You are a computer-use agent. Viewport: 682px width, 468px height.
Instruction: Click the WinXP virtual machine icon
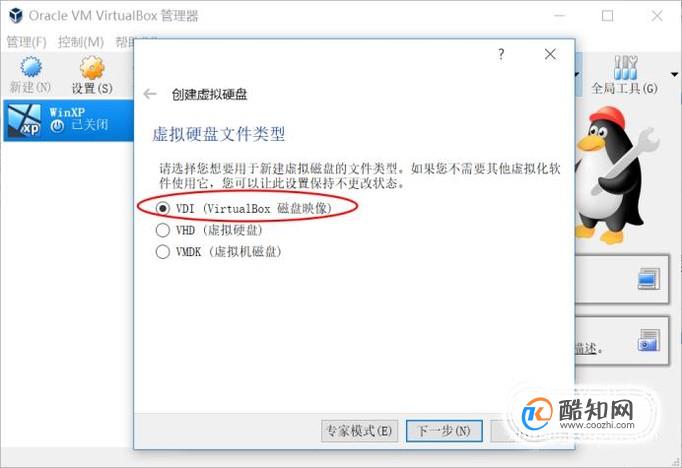[25, 121]
